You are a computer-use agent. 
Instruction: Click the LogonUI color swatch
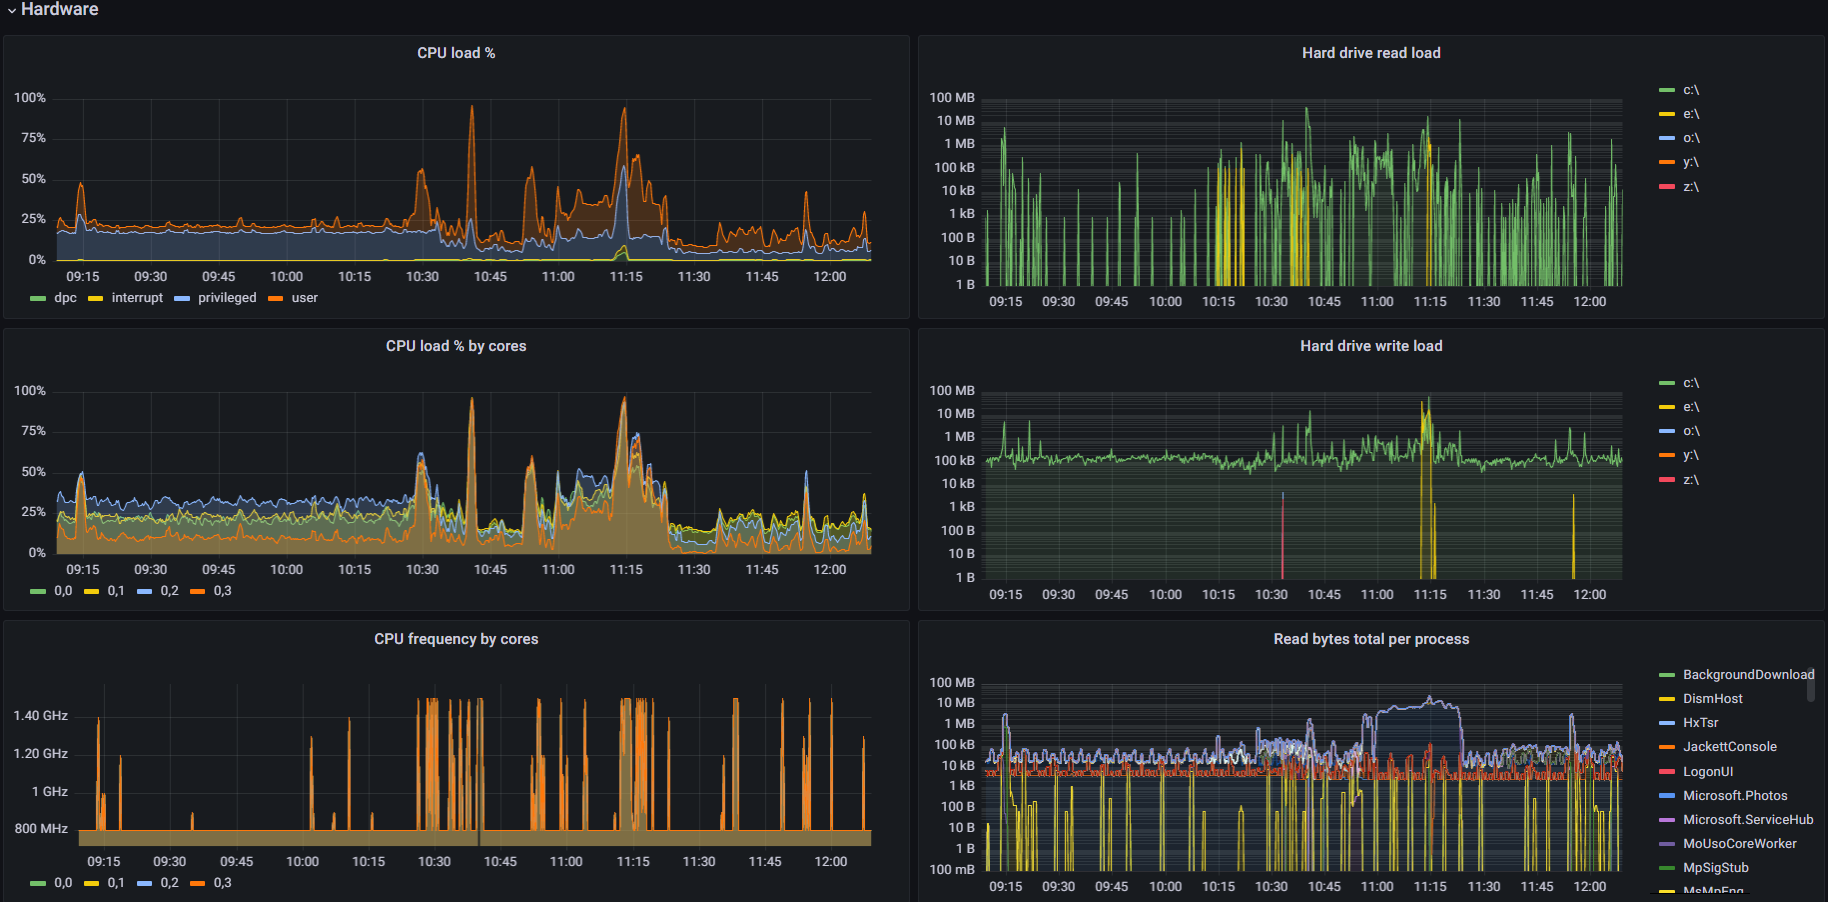1667,772
